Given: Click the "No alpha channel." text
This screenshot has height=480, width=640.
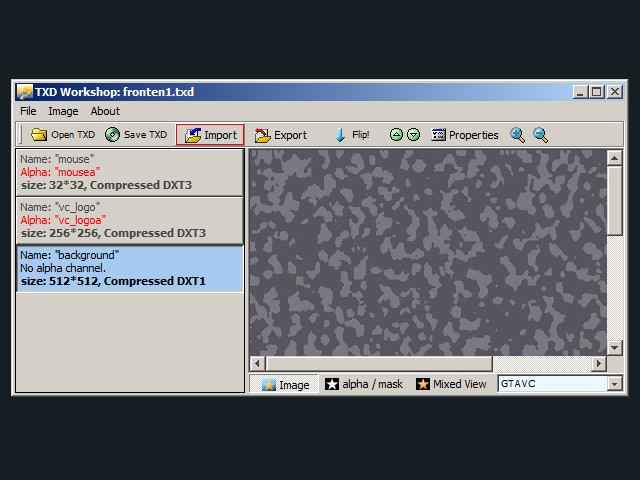Looking at the screenshot, I should [63, 268].
